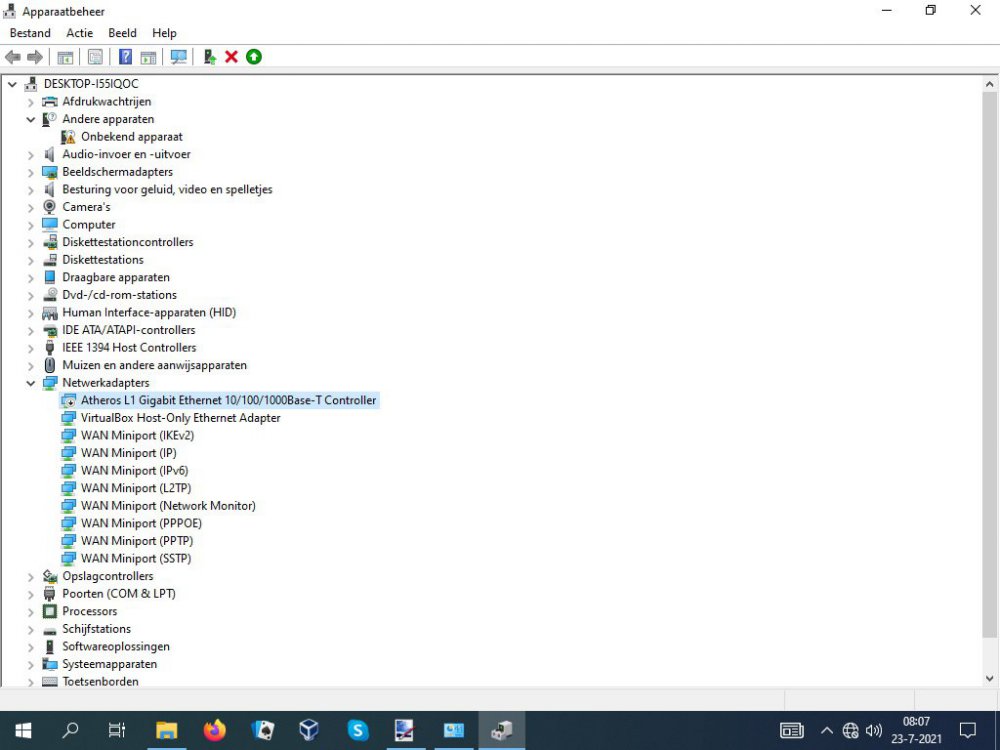Click the red X Uninstall device icon

[x=232, y=57]
